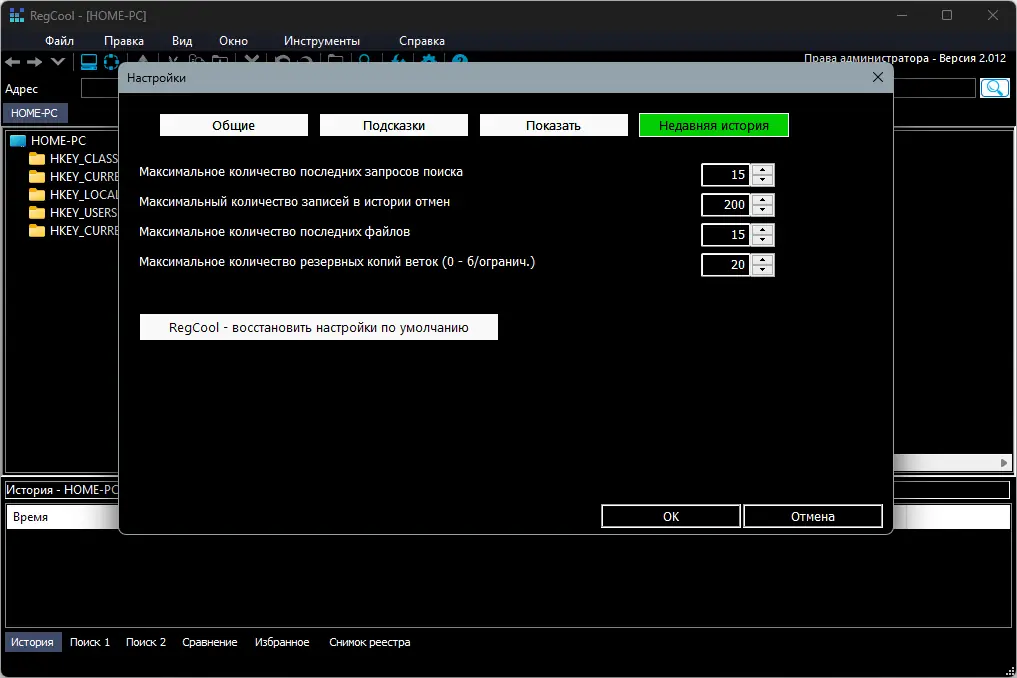Click the Максимальное количество последних файлов label
The width and height of the screenshot is (1017, 678).
tap(274, 232)
